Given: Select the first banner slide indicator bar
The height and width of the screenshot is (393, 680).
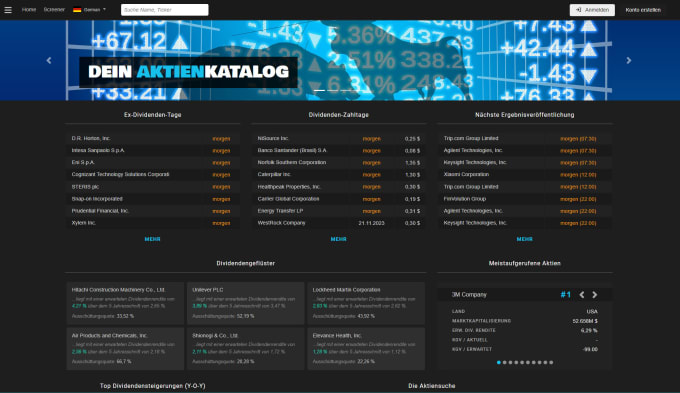Looking at the screenshot, I should 320,90.
